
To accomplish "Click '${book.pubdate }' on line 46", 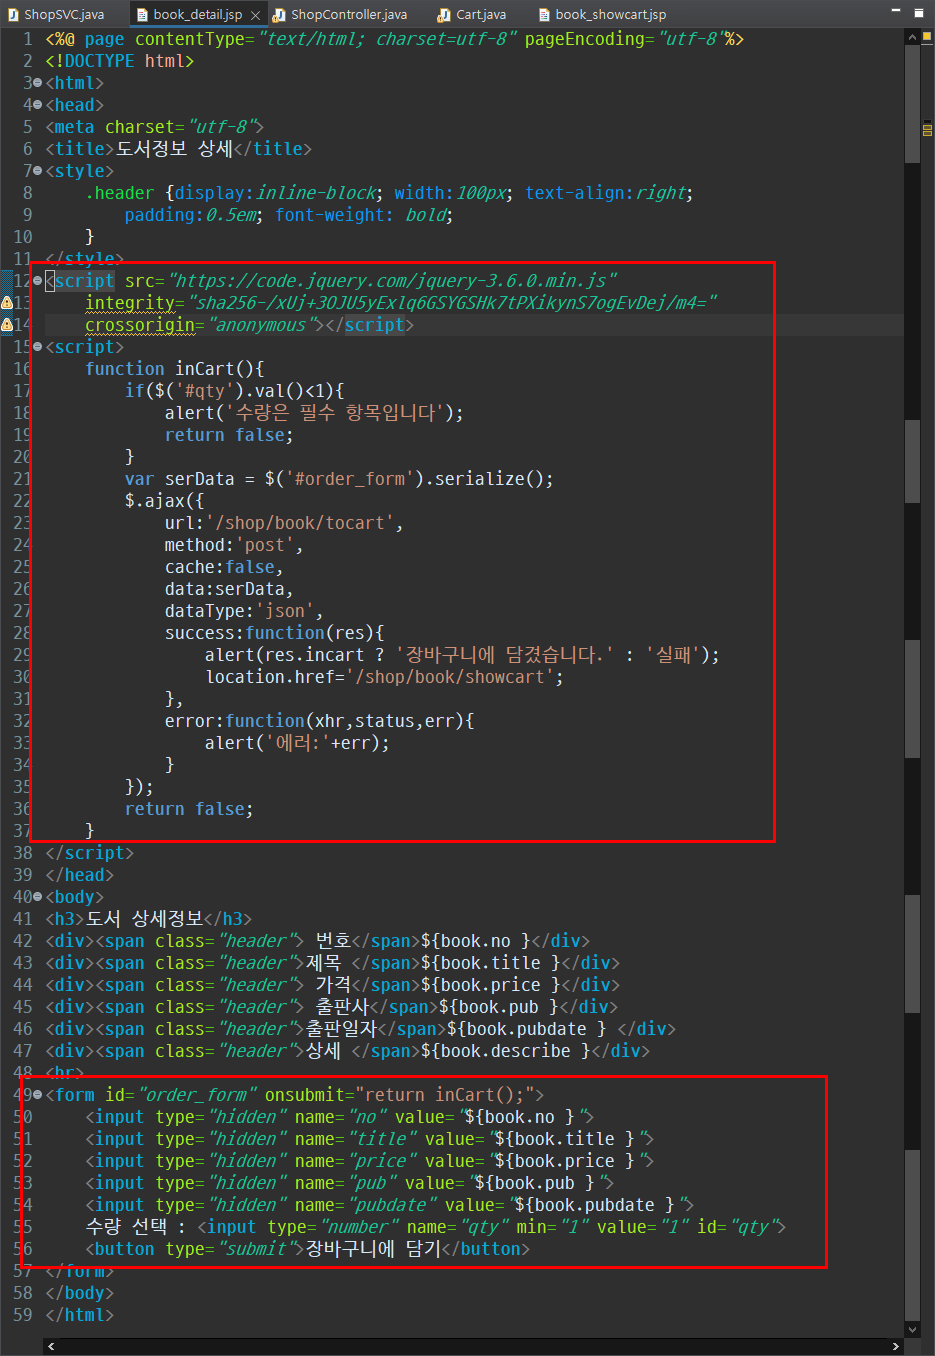I will (526, 1029).
